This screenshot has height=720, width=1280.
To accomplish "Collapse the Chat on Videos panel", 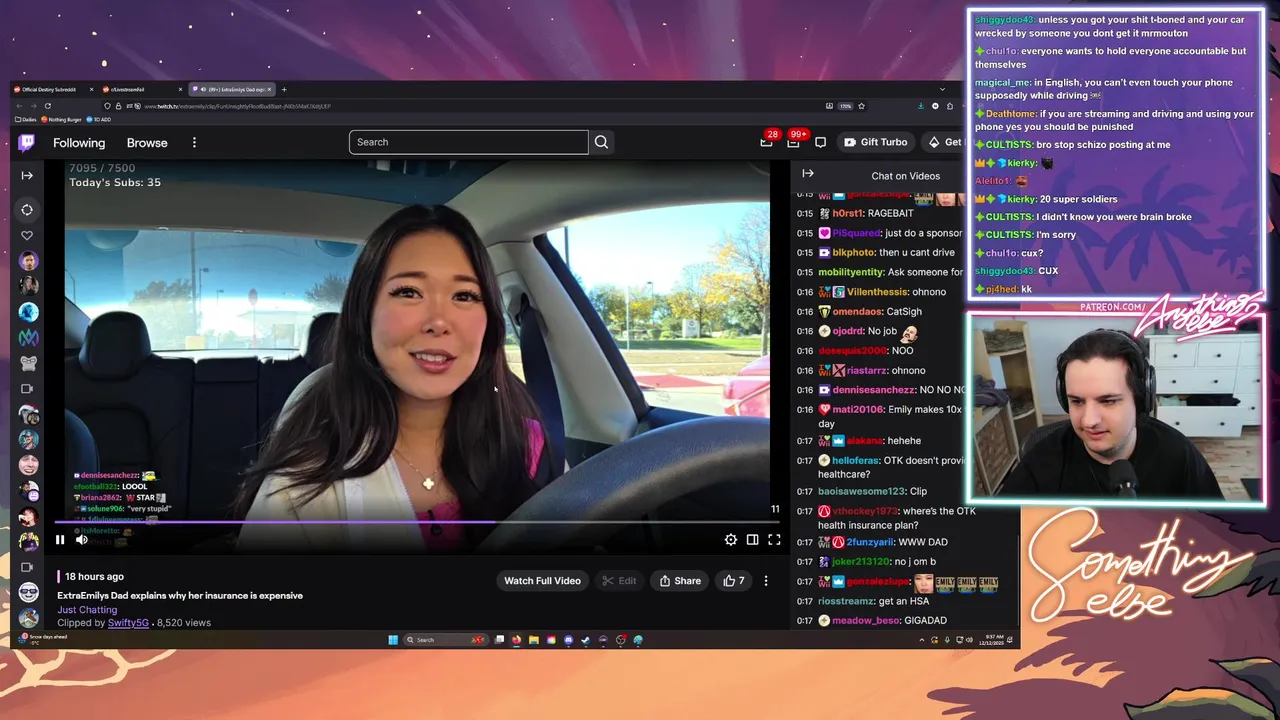I will (808, 173).
